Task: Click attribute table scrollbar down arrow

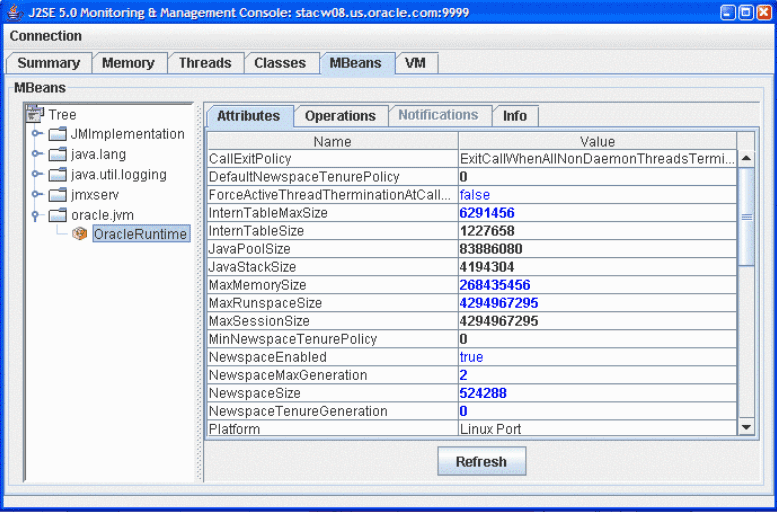Action: (x=746, y=428)
